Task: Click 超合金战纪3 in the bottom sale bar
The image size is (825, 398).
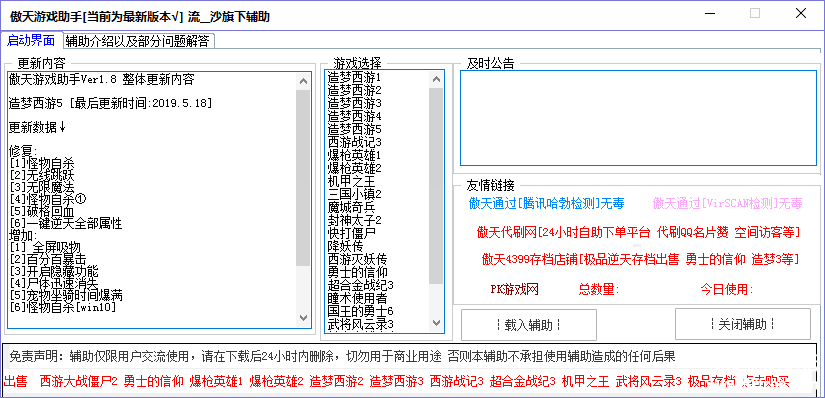Action: (x=522, y=381)
